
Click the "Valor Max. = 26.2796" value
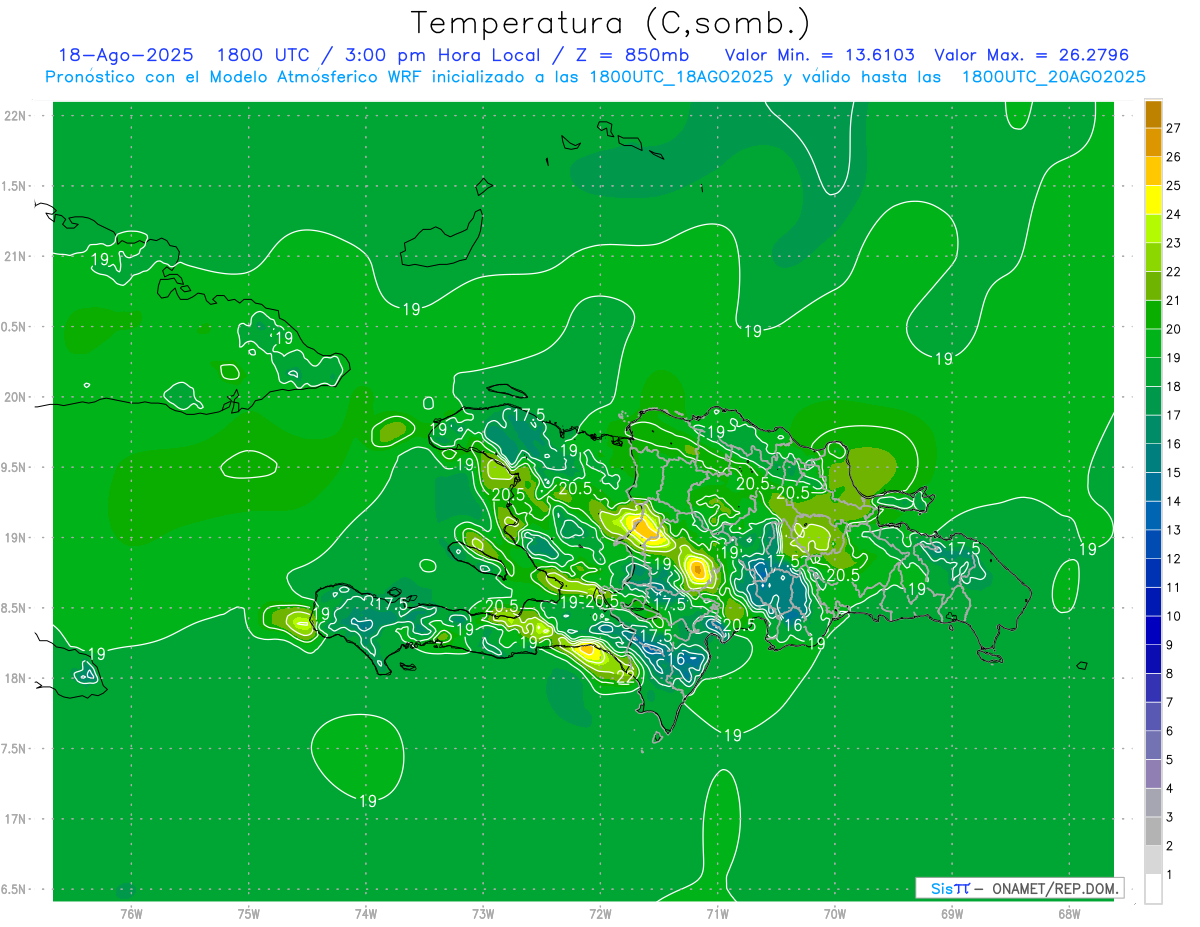coord(1031,55)
